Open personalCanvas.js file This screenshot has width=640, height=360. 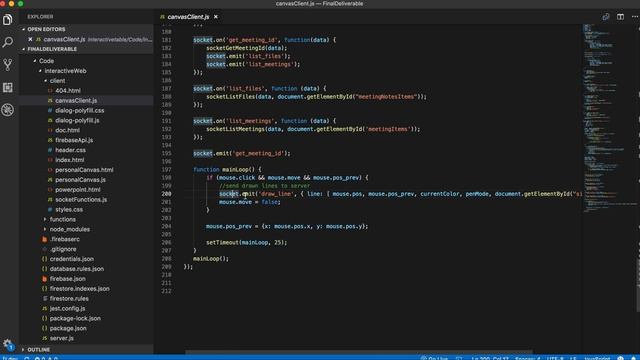(80, 180)
